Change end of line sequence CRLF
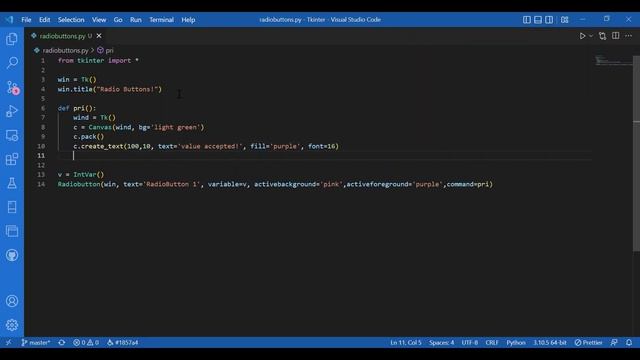 coord(492,342)
